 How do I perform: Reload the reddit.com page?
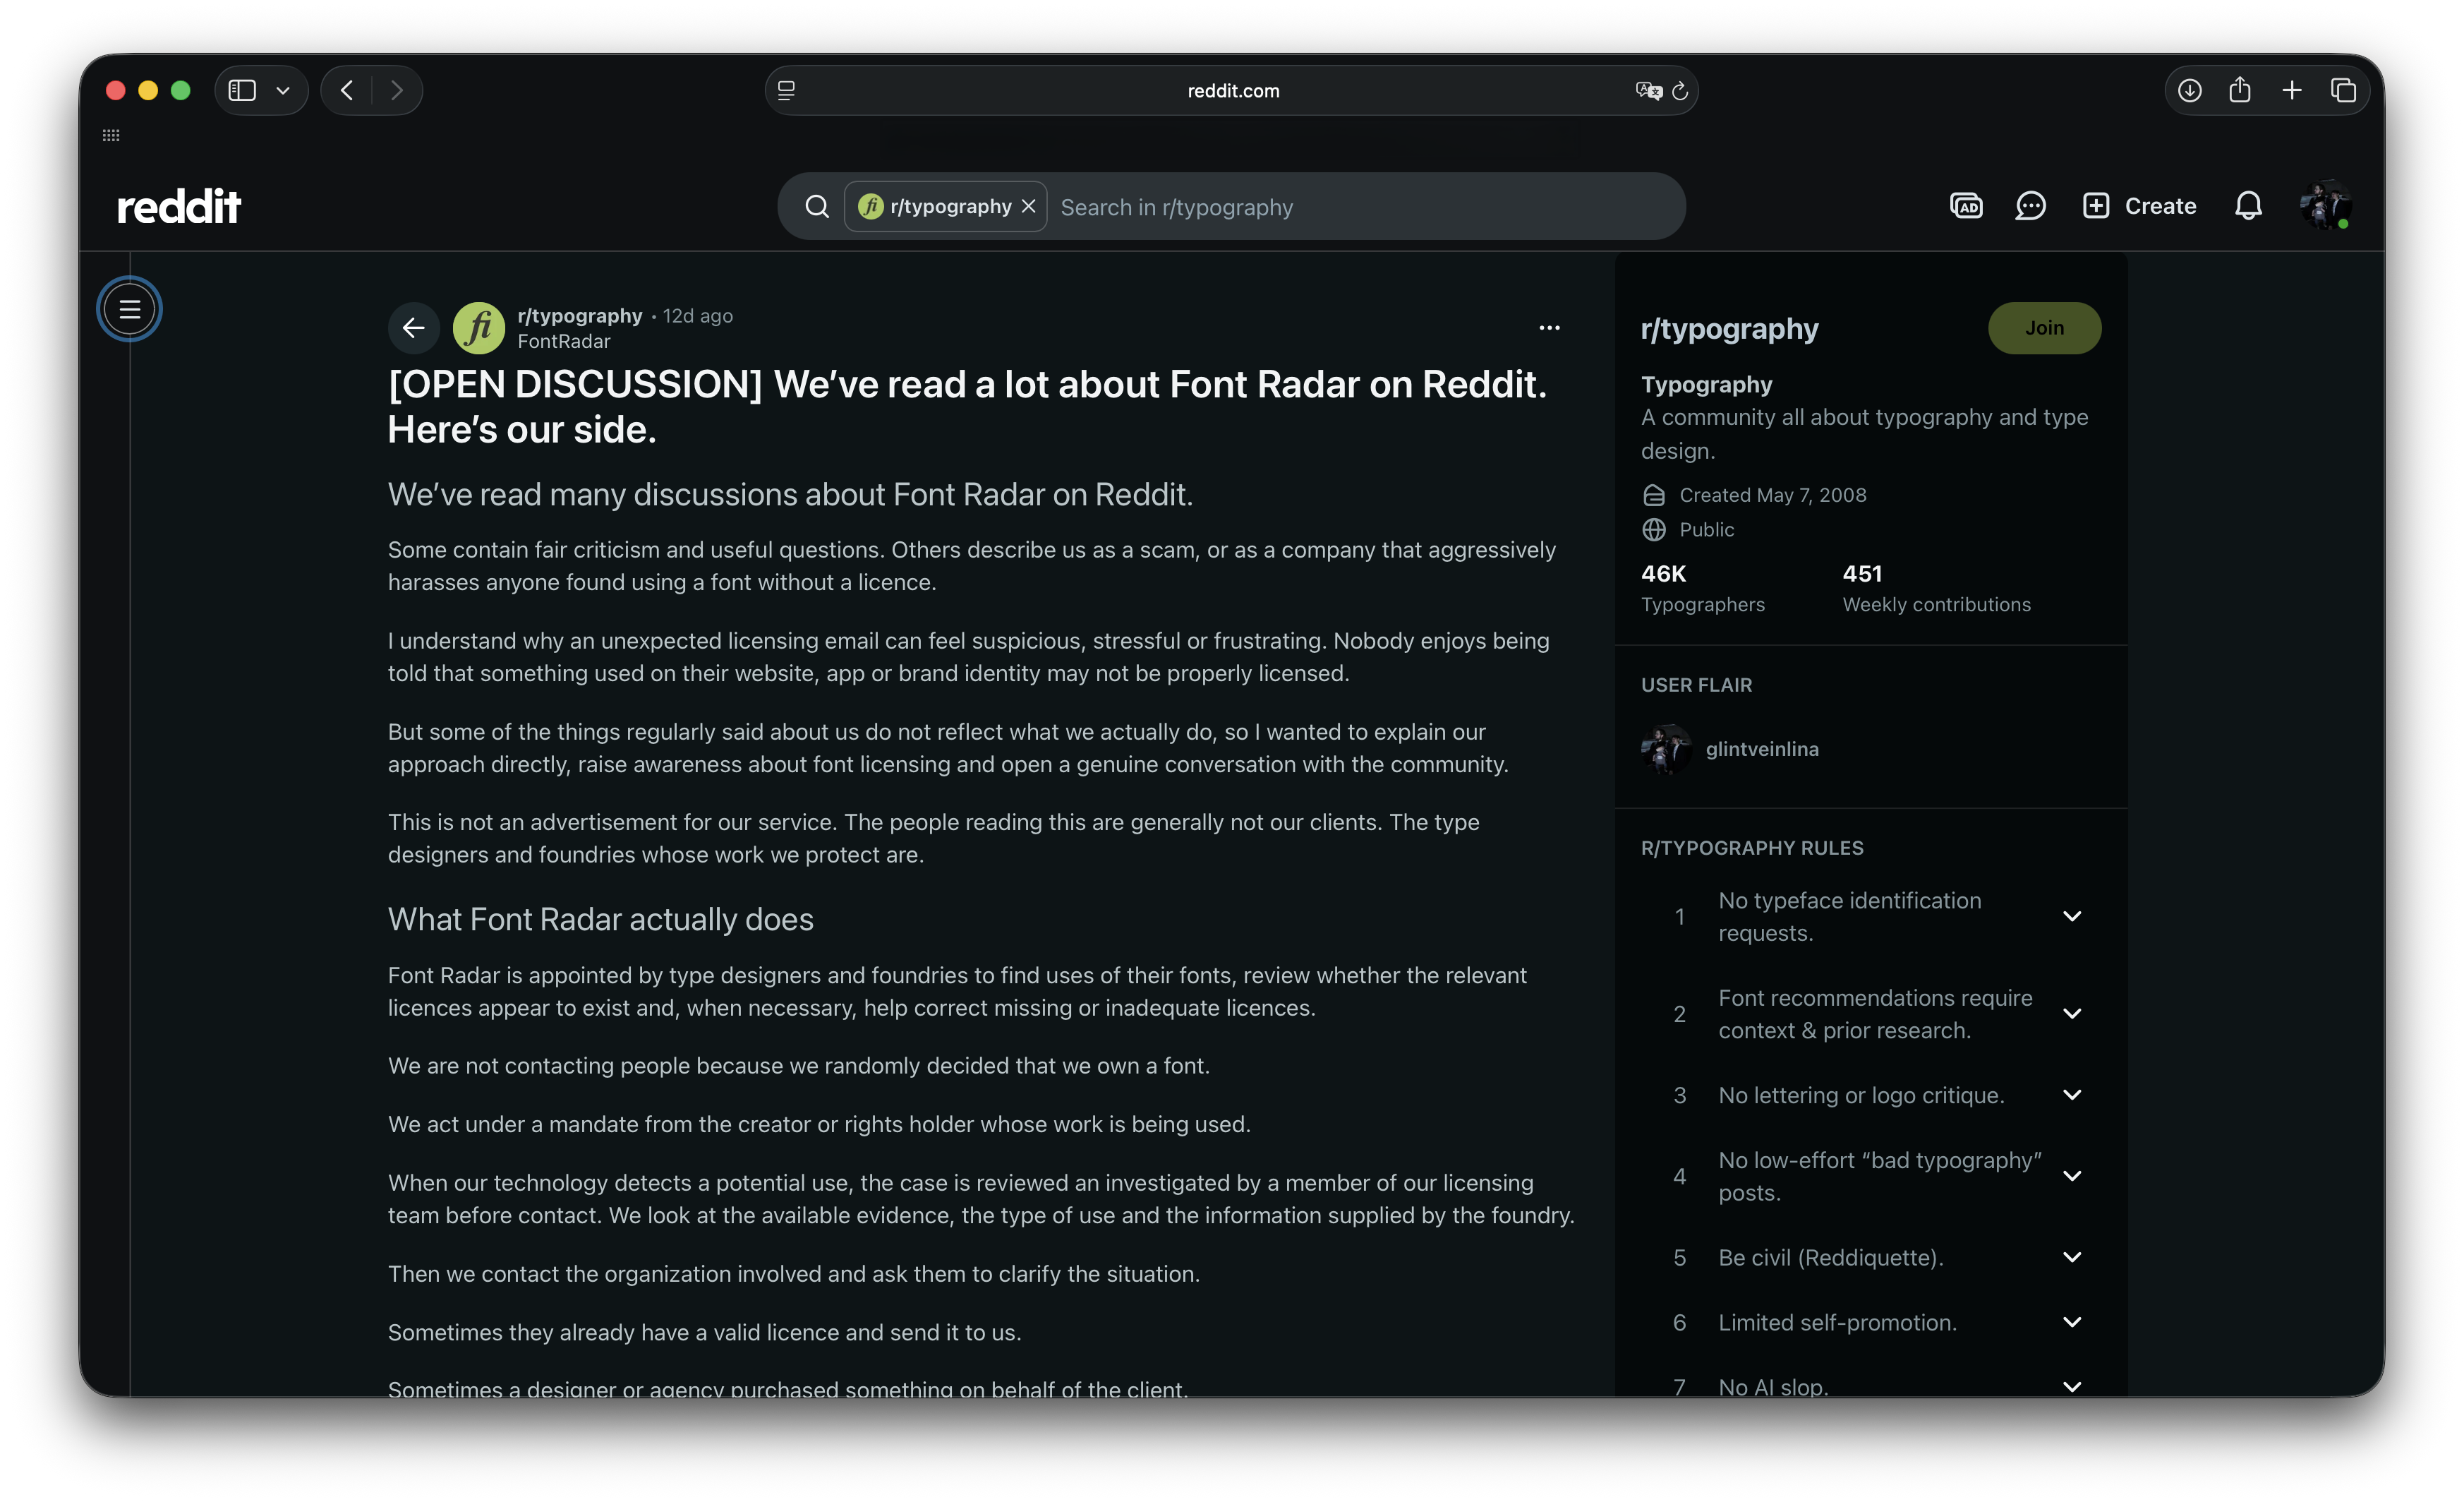1680,91
